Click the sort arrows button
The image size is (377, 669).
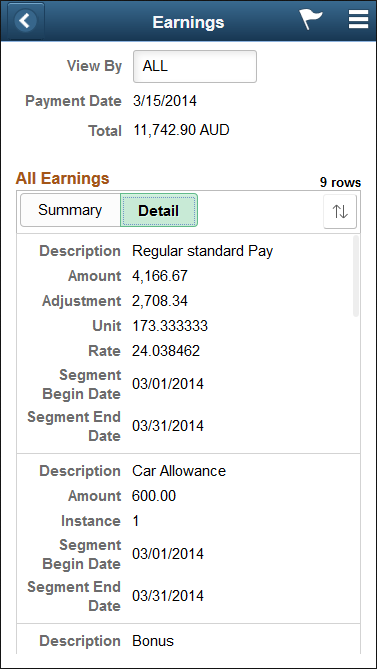coord(340,212)
